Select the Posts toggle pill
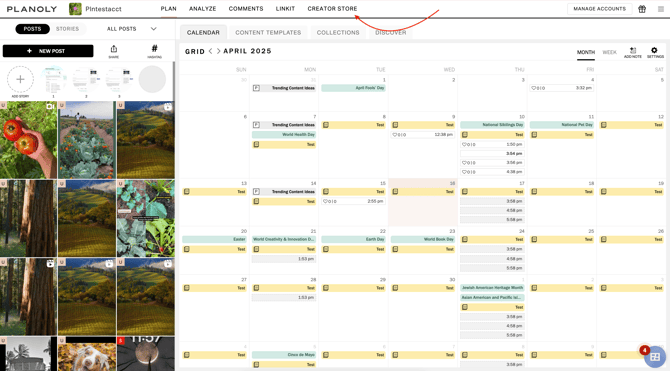 click(x=32, y=29)
